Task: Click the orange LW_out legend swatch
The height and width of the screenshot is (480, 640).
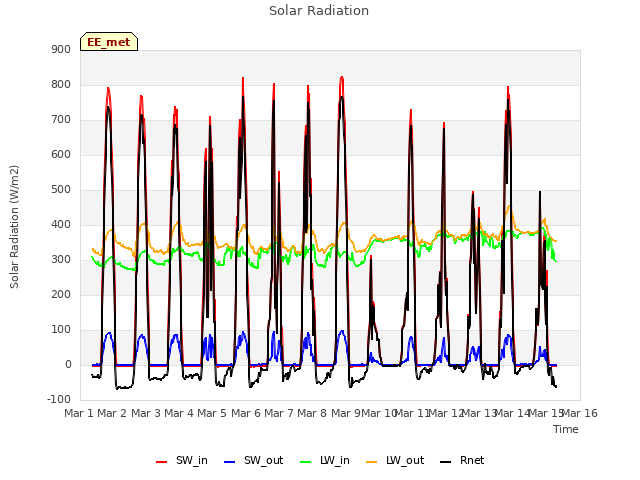Action: tap(371, 462)
